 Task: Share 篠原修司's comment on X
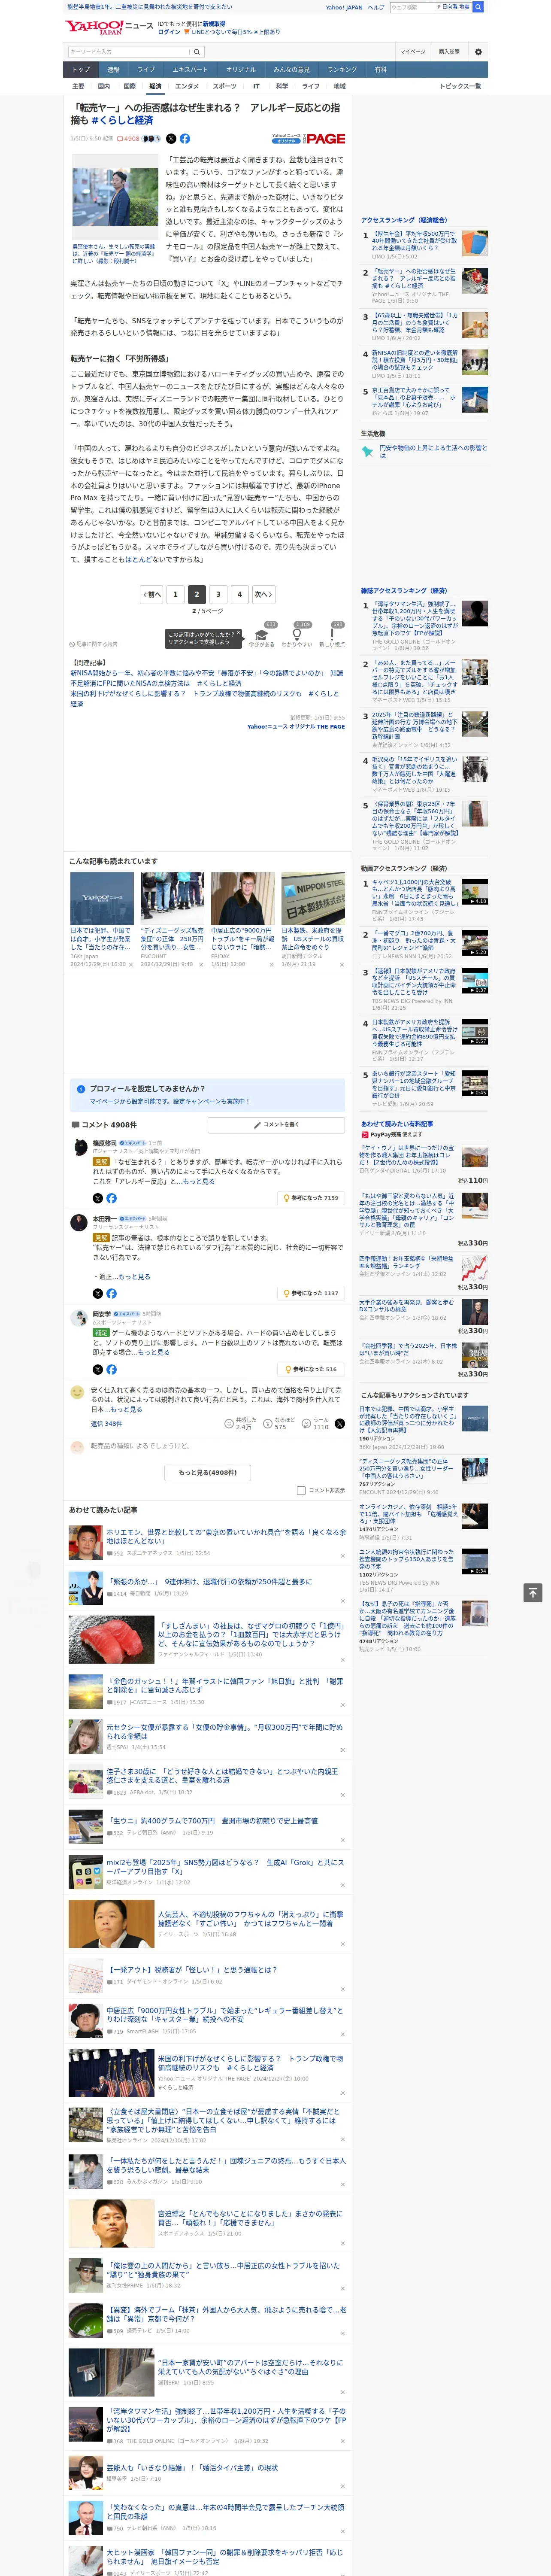[98, 1198]
